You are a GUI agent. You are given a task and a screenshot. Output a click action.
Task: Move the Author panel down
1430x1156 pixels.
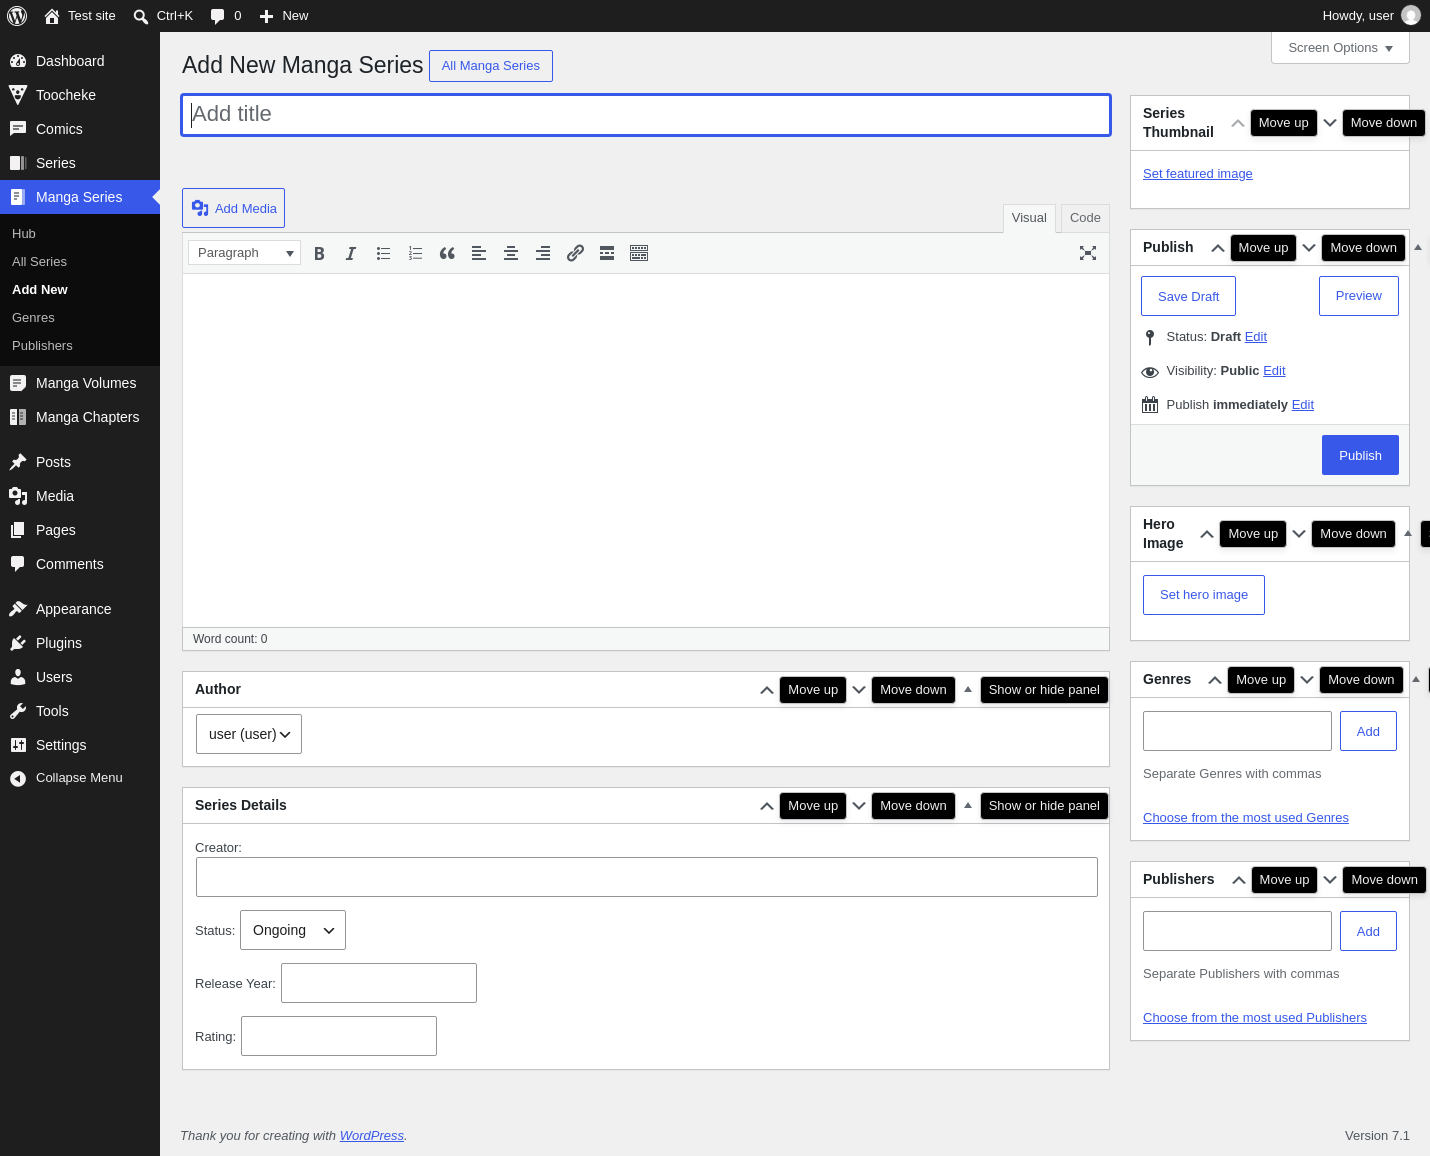pos(859,690)
